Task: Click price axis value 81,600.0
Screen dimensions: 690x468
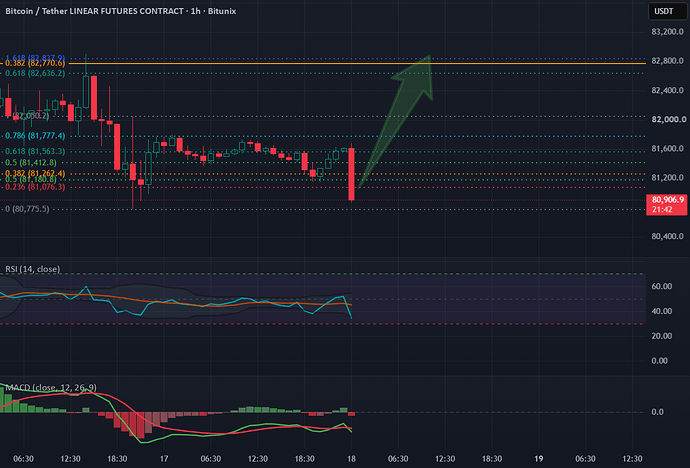Action: (667, 149)
